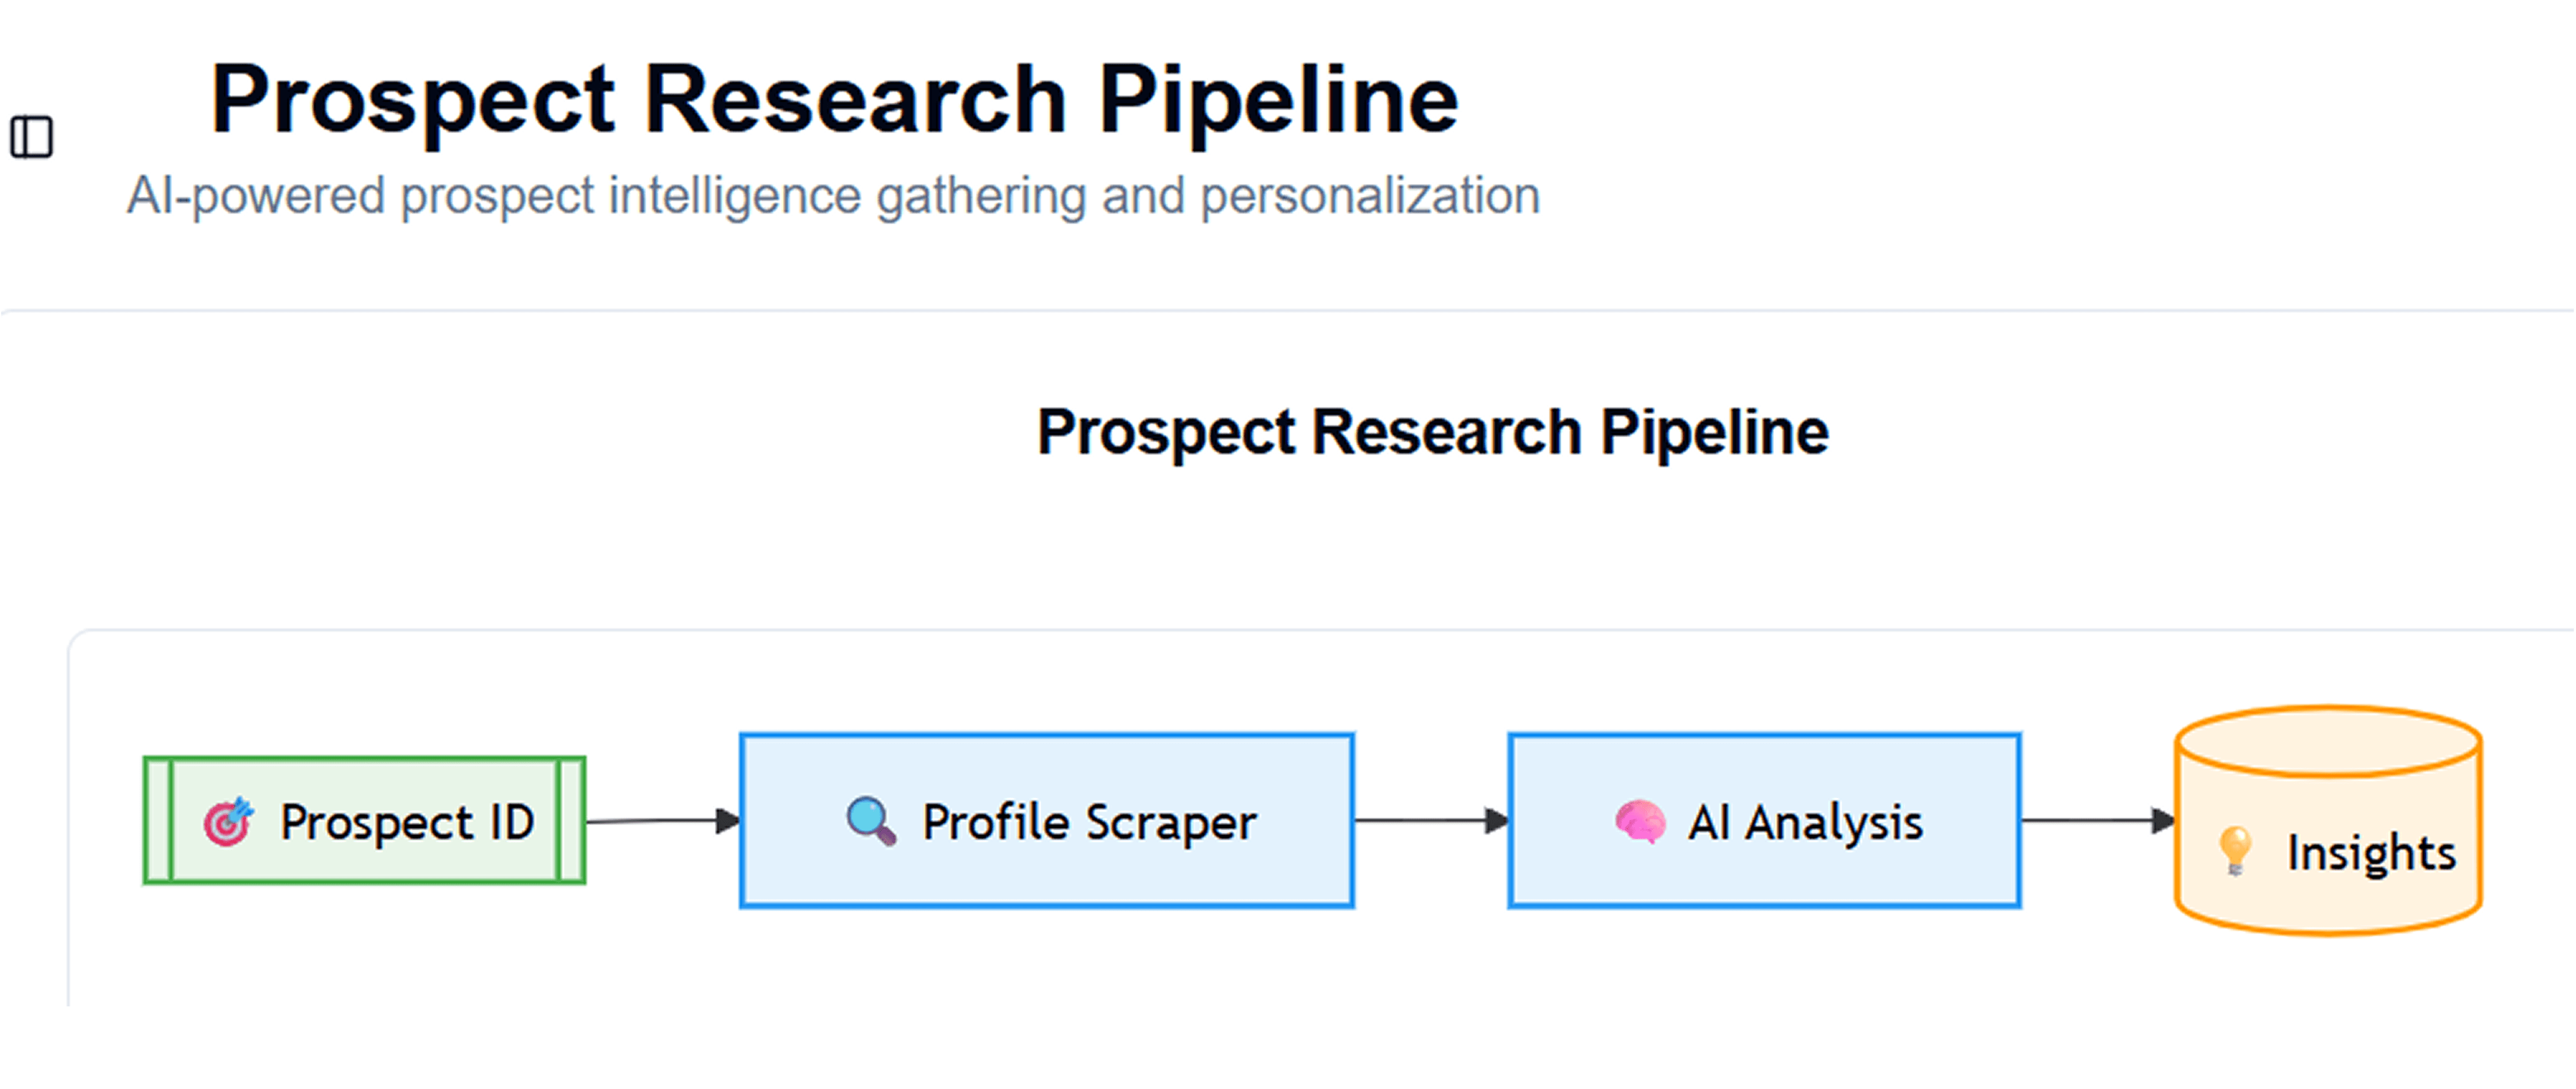Select the Profile Scraper node
Viewport: 2576px width, 1089px height.
click(1047, 821)
